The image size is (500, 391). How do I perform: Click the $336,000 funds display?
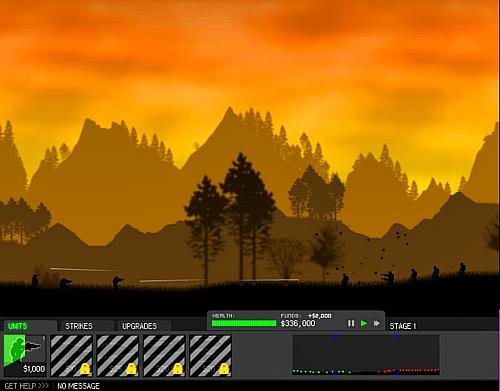[298, 323]
